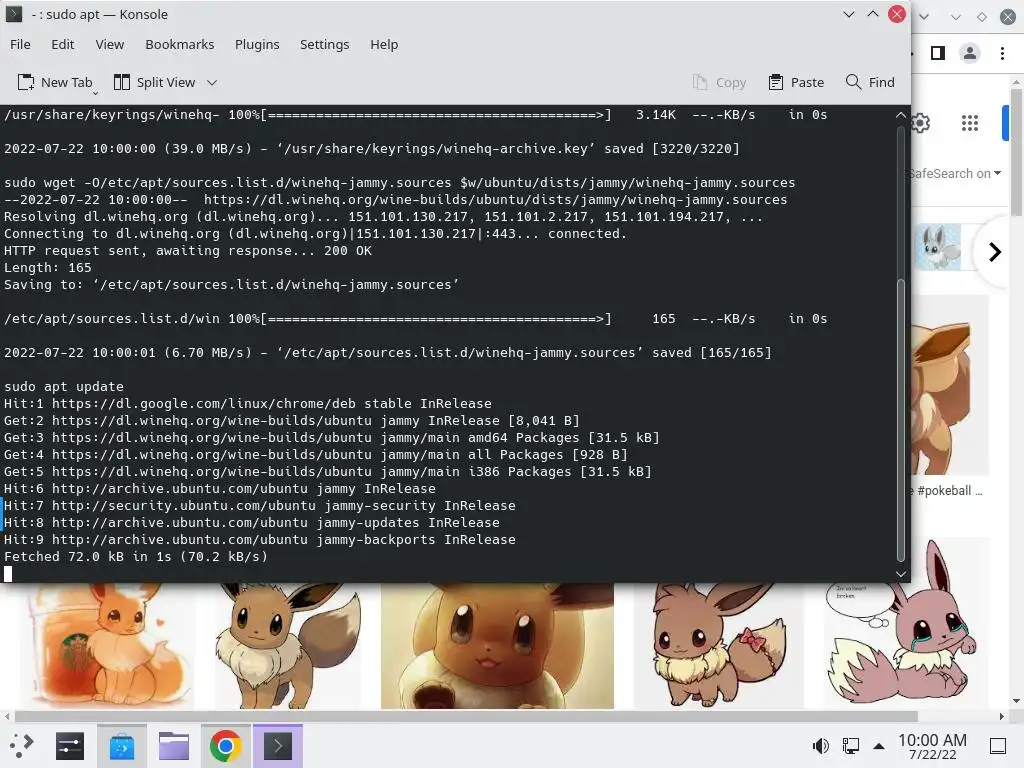
Task: Open the Chrome profile avatar
Action: [970, 53]
